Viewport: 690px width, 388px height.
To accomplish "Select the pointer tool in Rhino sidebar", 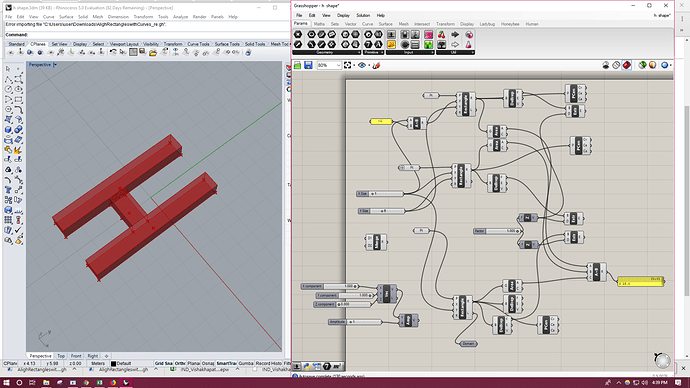I will (x=8, y=69).
